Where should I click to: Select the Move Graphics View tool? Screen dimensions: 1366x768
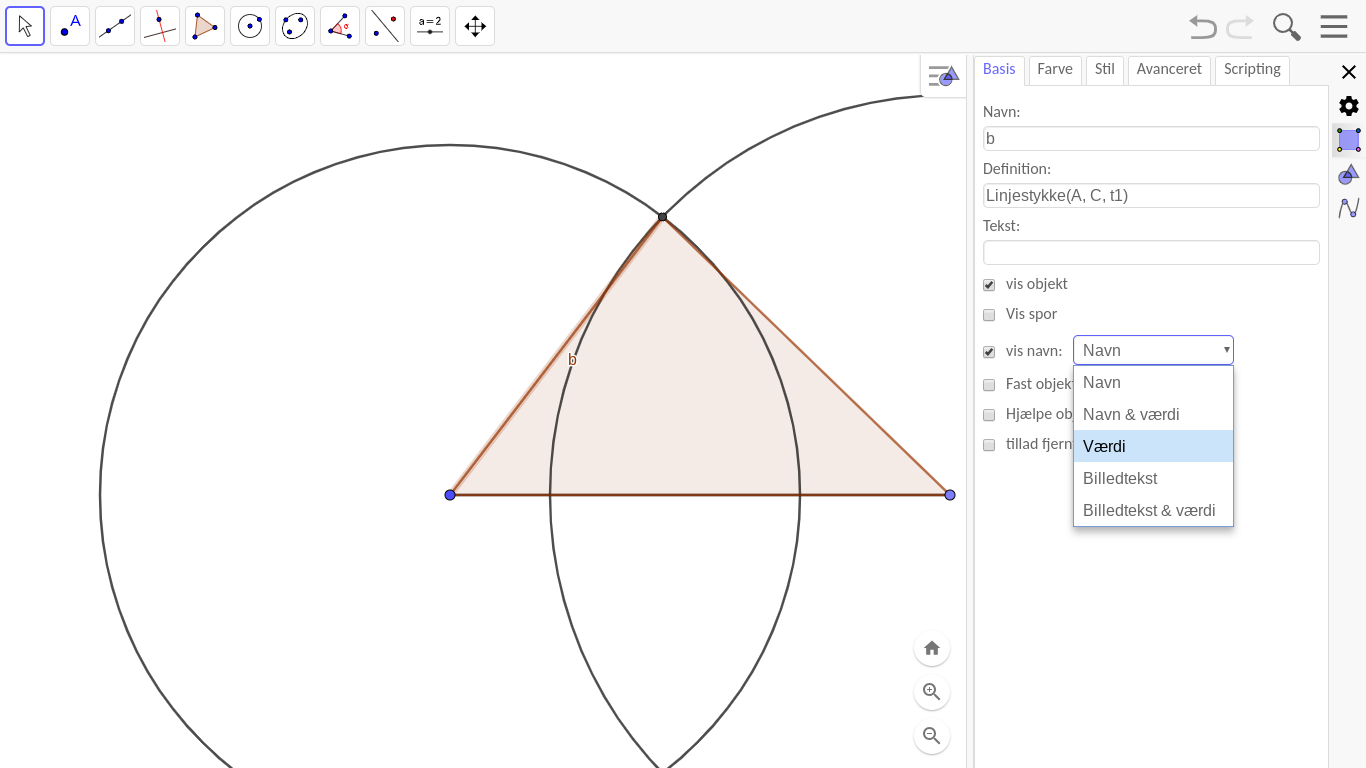(x=475, y=26)
